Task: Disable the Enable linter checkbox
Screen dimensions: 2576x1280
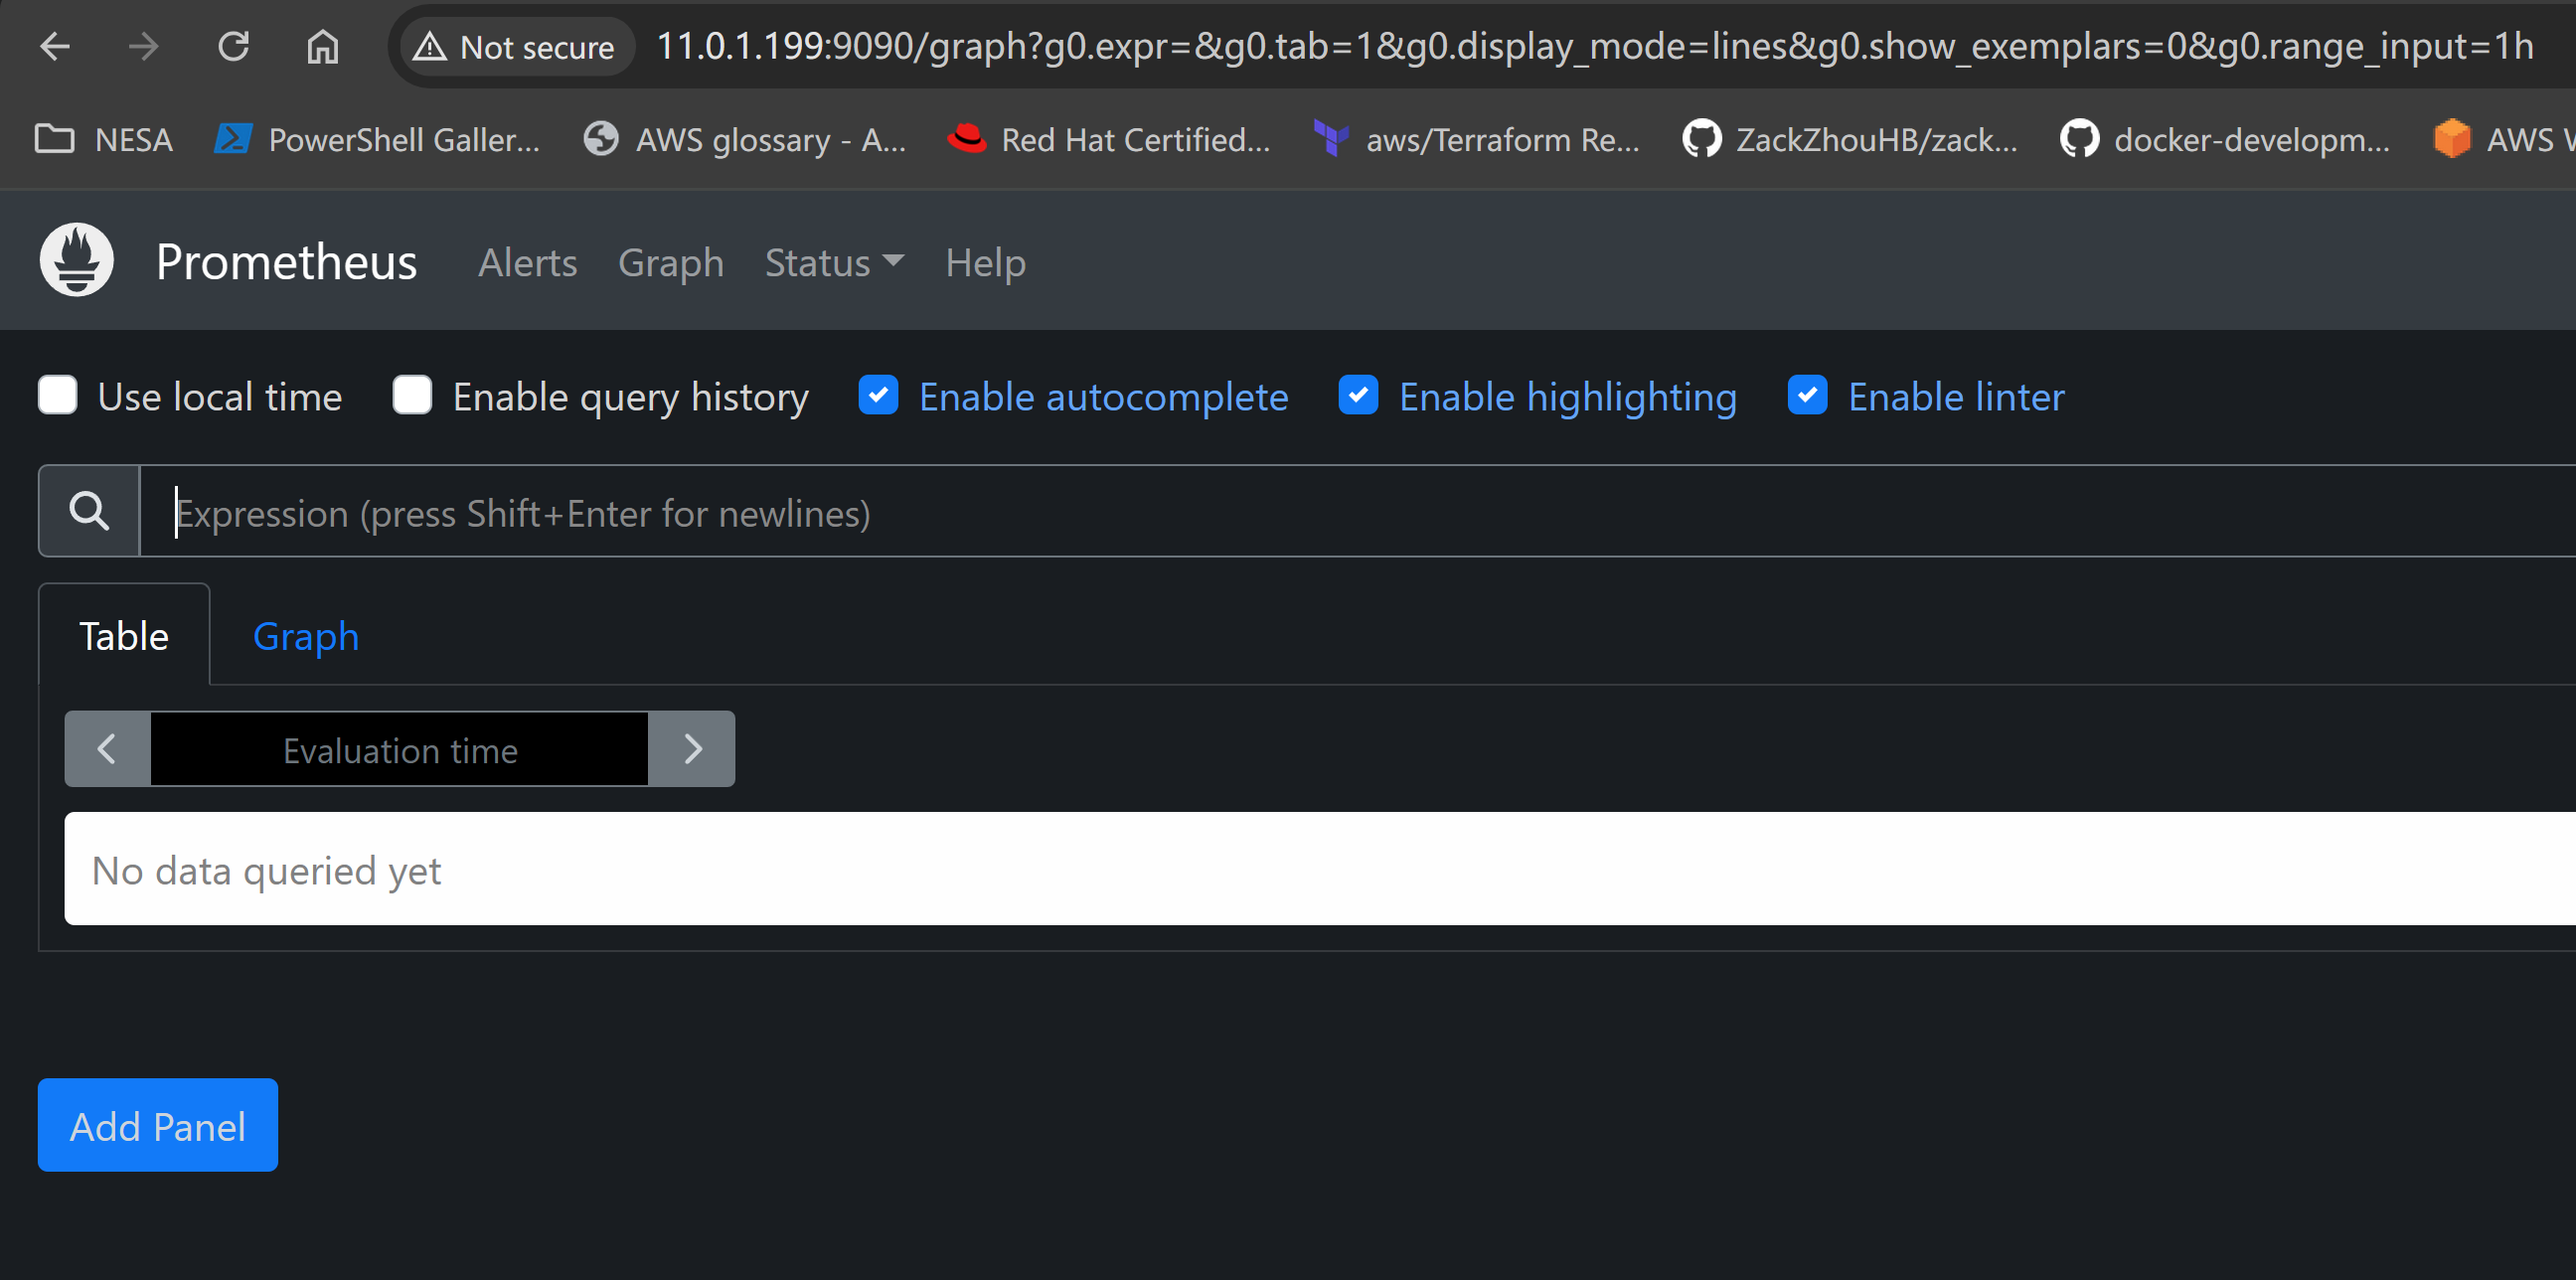Action: [1808, 395]
